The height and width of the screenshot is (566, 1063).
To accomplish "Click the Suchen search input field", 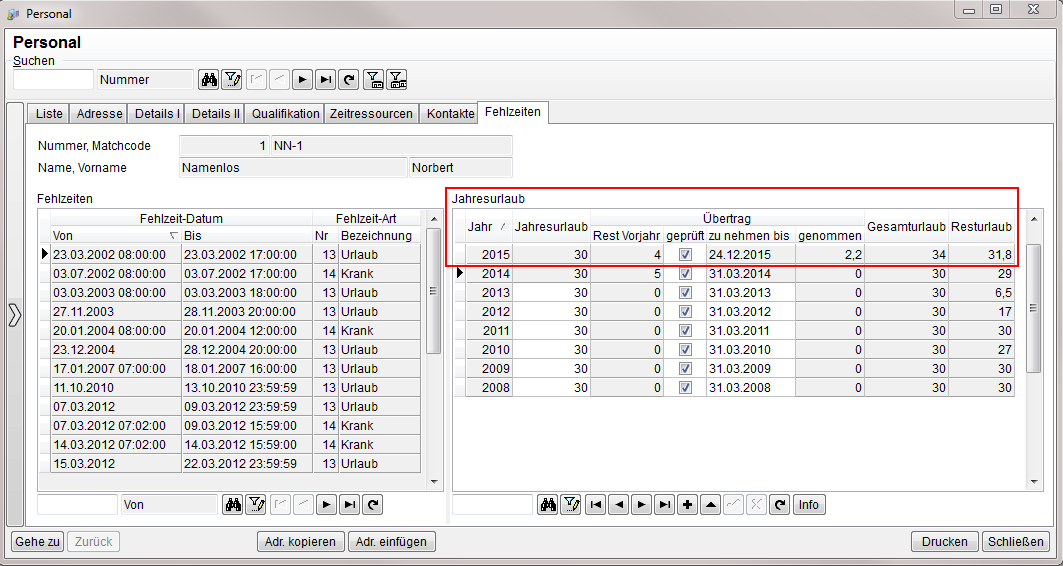I will coord(53,80).
